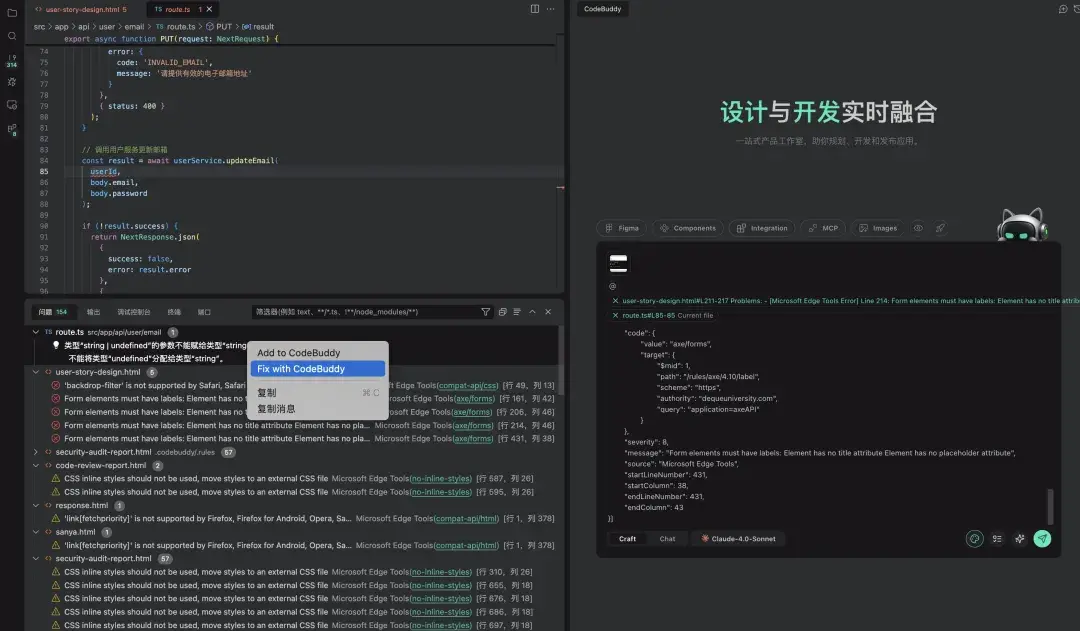Click the sparkle AI icon near the send button

point(1019,539)
